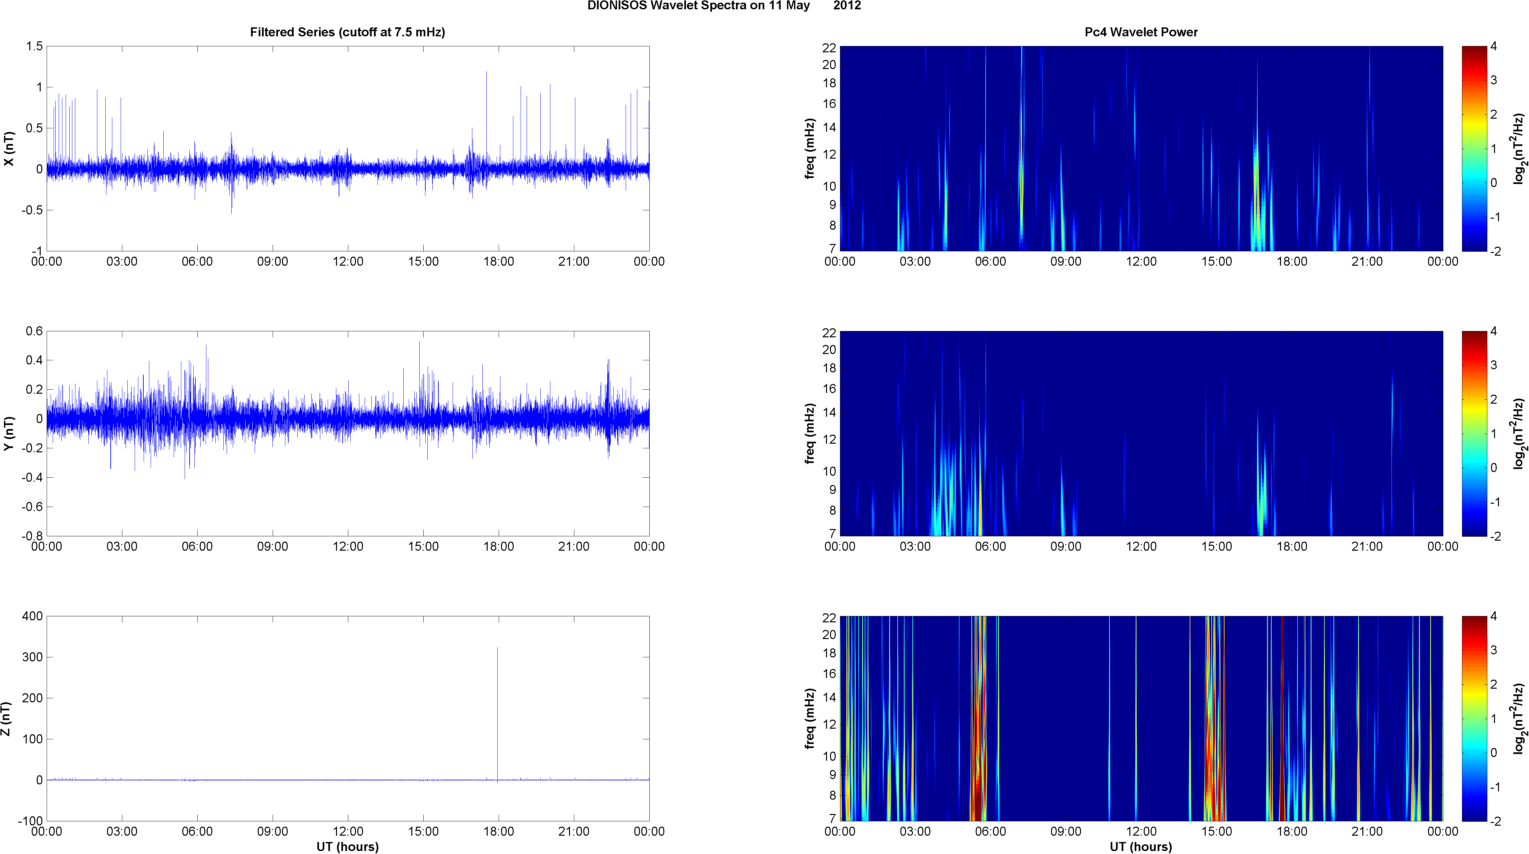
Task: Click the log2(nT²/Hz) label of top colorbar
Action: [x=1520, y=149]
